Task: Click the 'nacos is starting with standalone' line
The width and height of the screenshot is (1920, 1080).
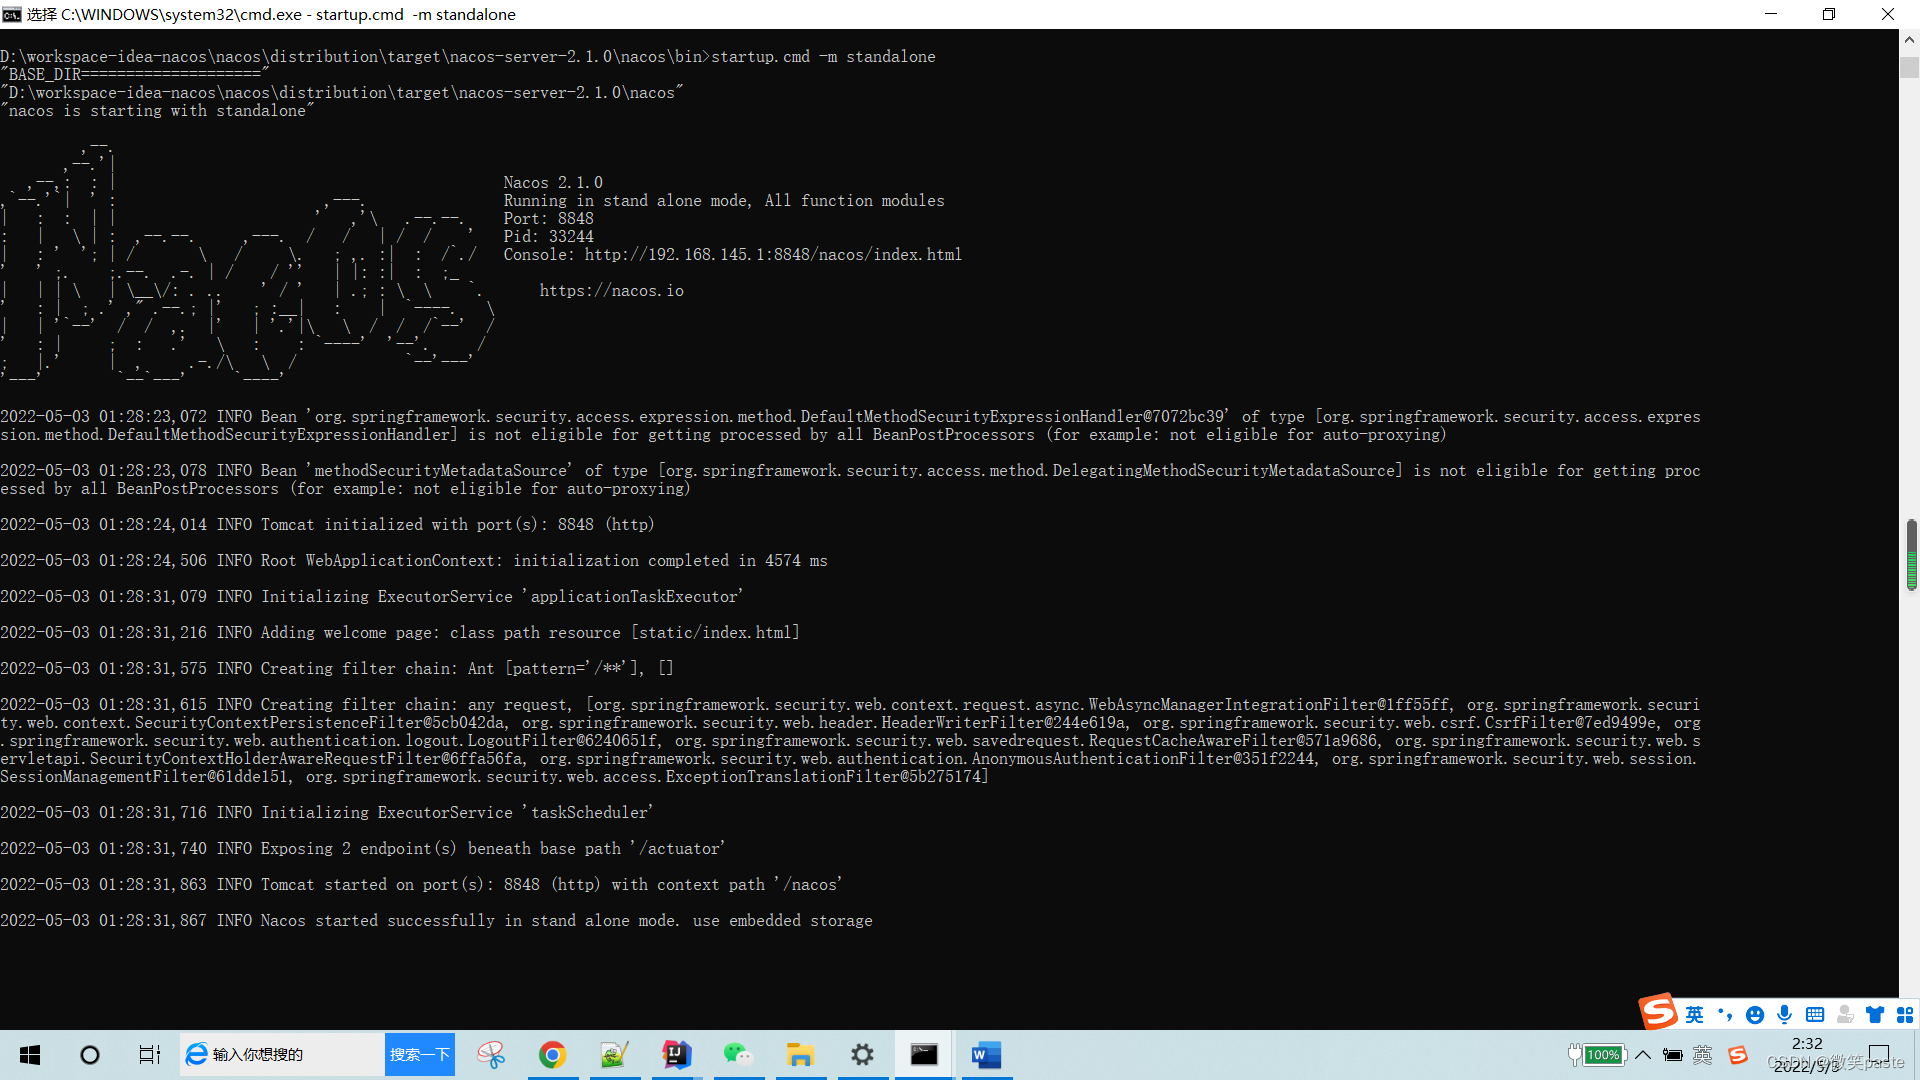Action: [157, 111]
